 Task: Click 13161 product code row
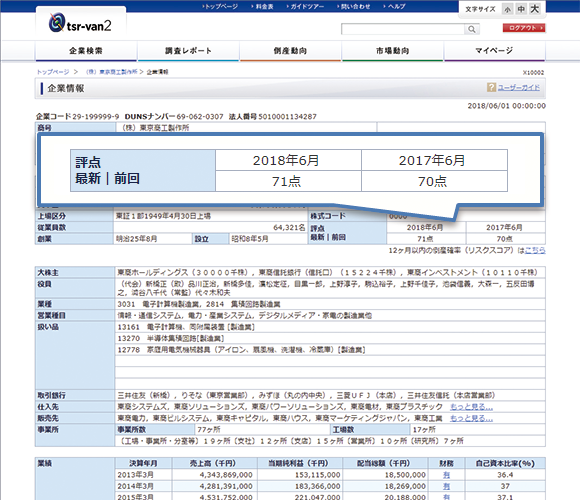point(330,327)
